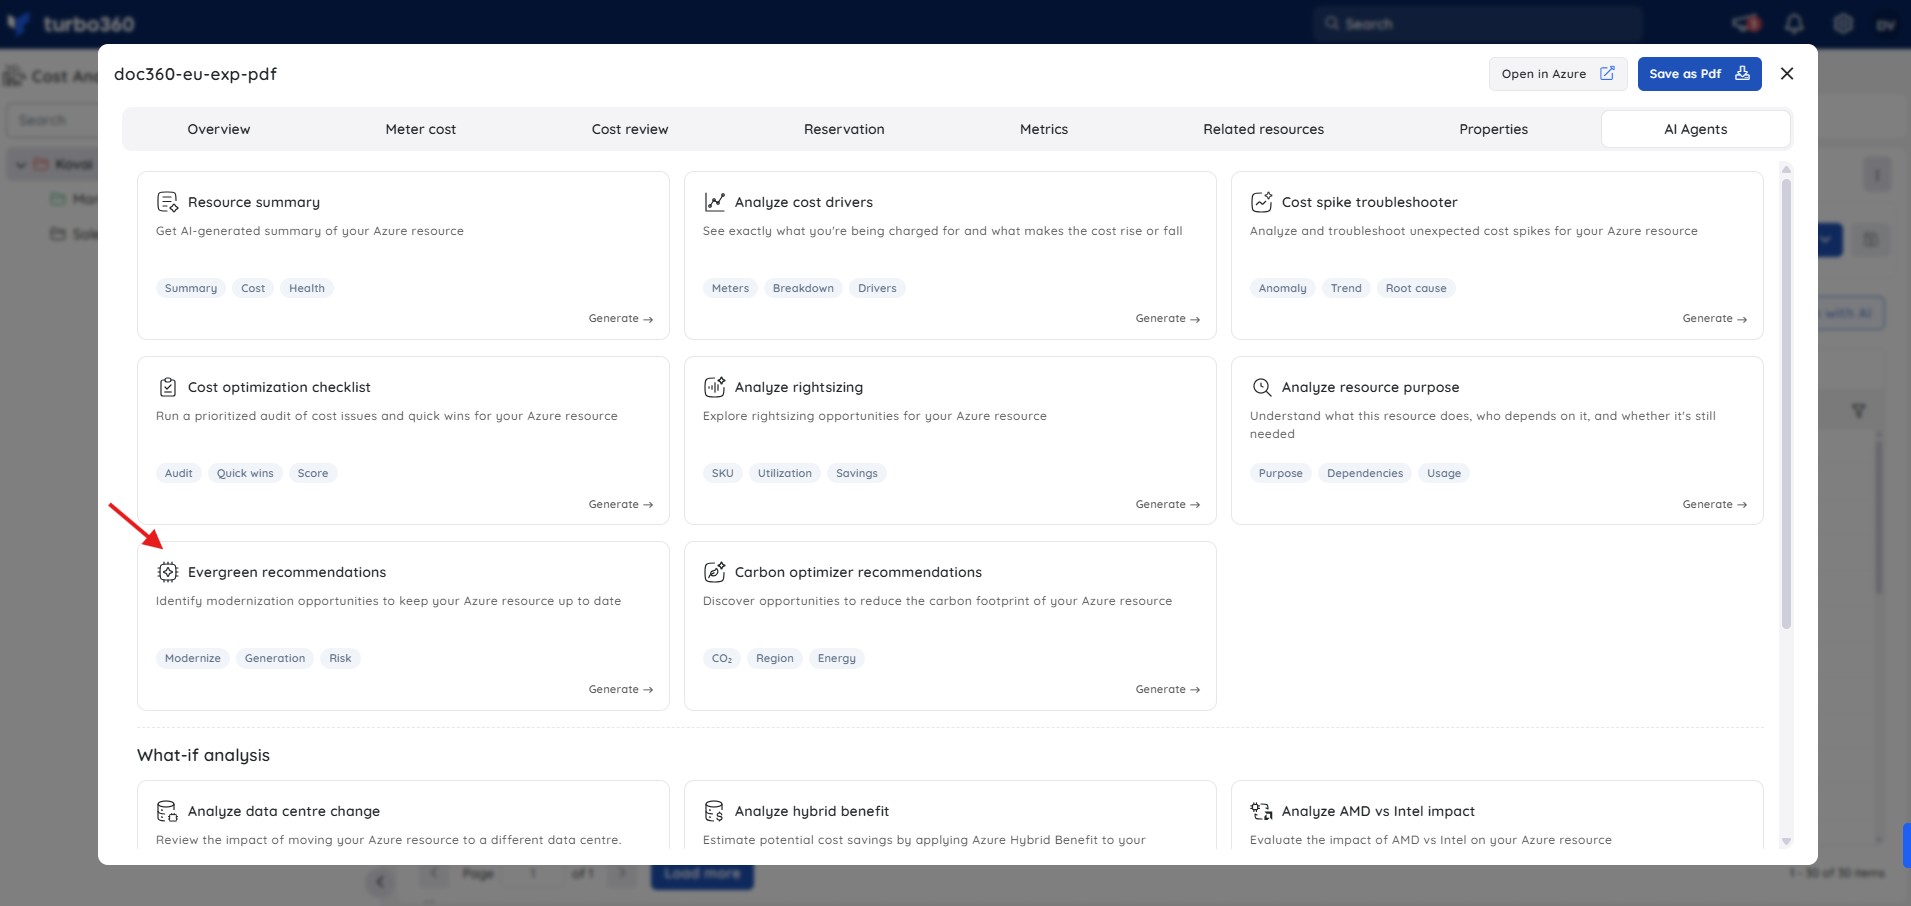Click the Evergreen recommendations gear icon

167,572
